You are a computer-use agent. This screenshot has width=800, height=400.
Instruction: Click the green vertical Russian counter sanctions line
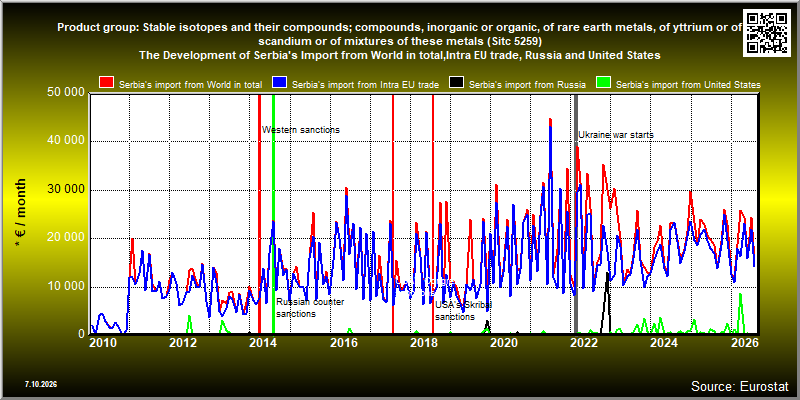[273, 214]
